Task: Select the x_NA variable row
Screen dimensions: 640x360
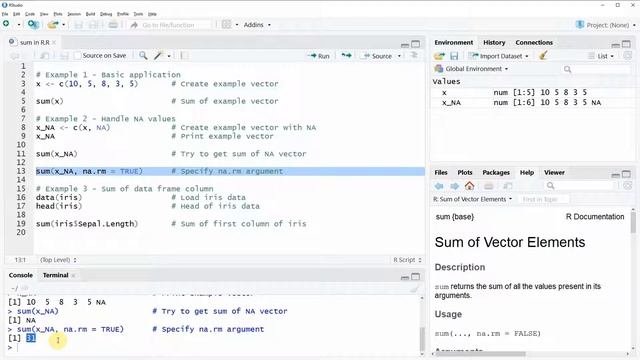Action: coord(533,102)
